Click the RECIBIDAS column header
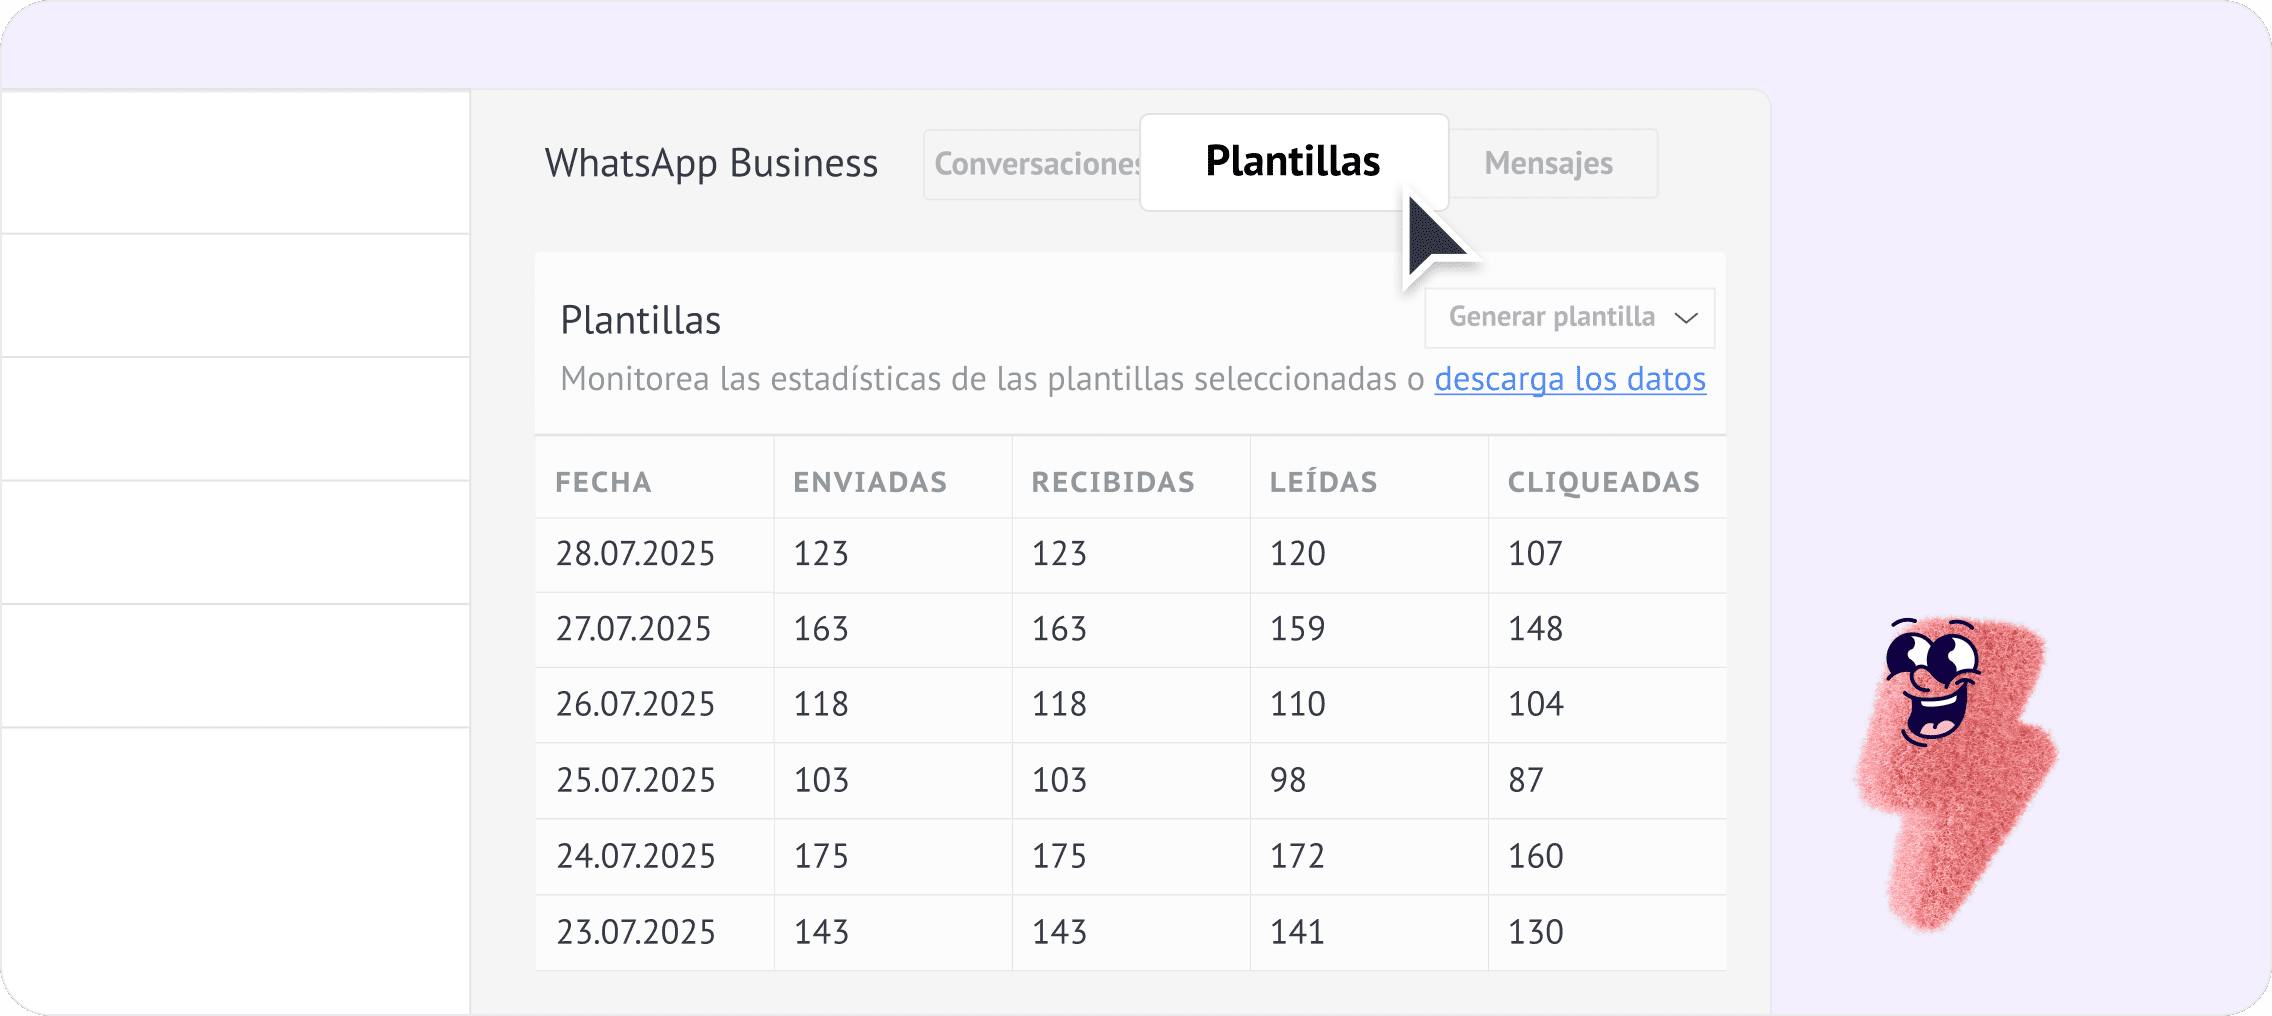This screenshot has height=1016, width=2272. [1113, 482]
